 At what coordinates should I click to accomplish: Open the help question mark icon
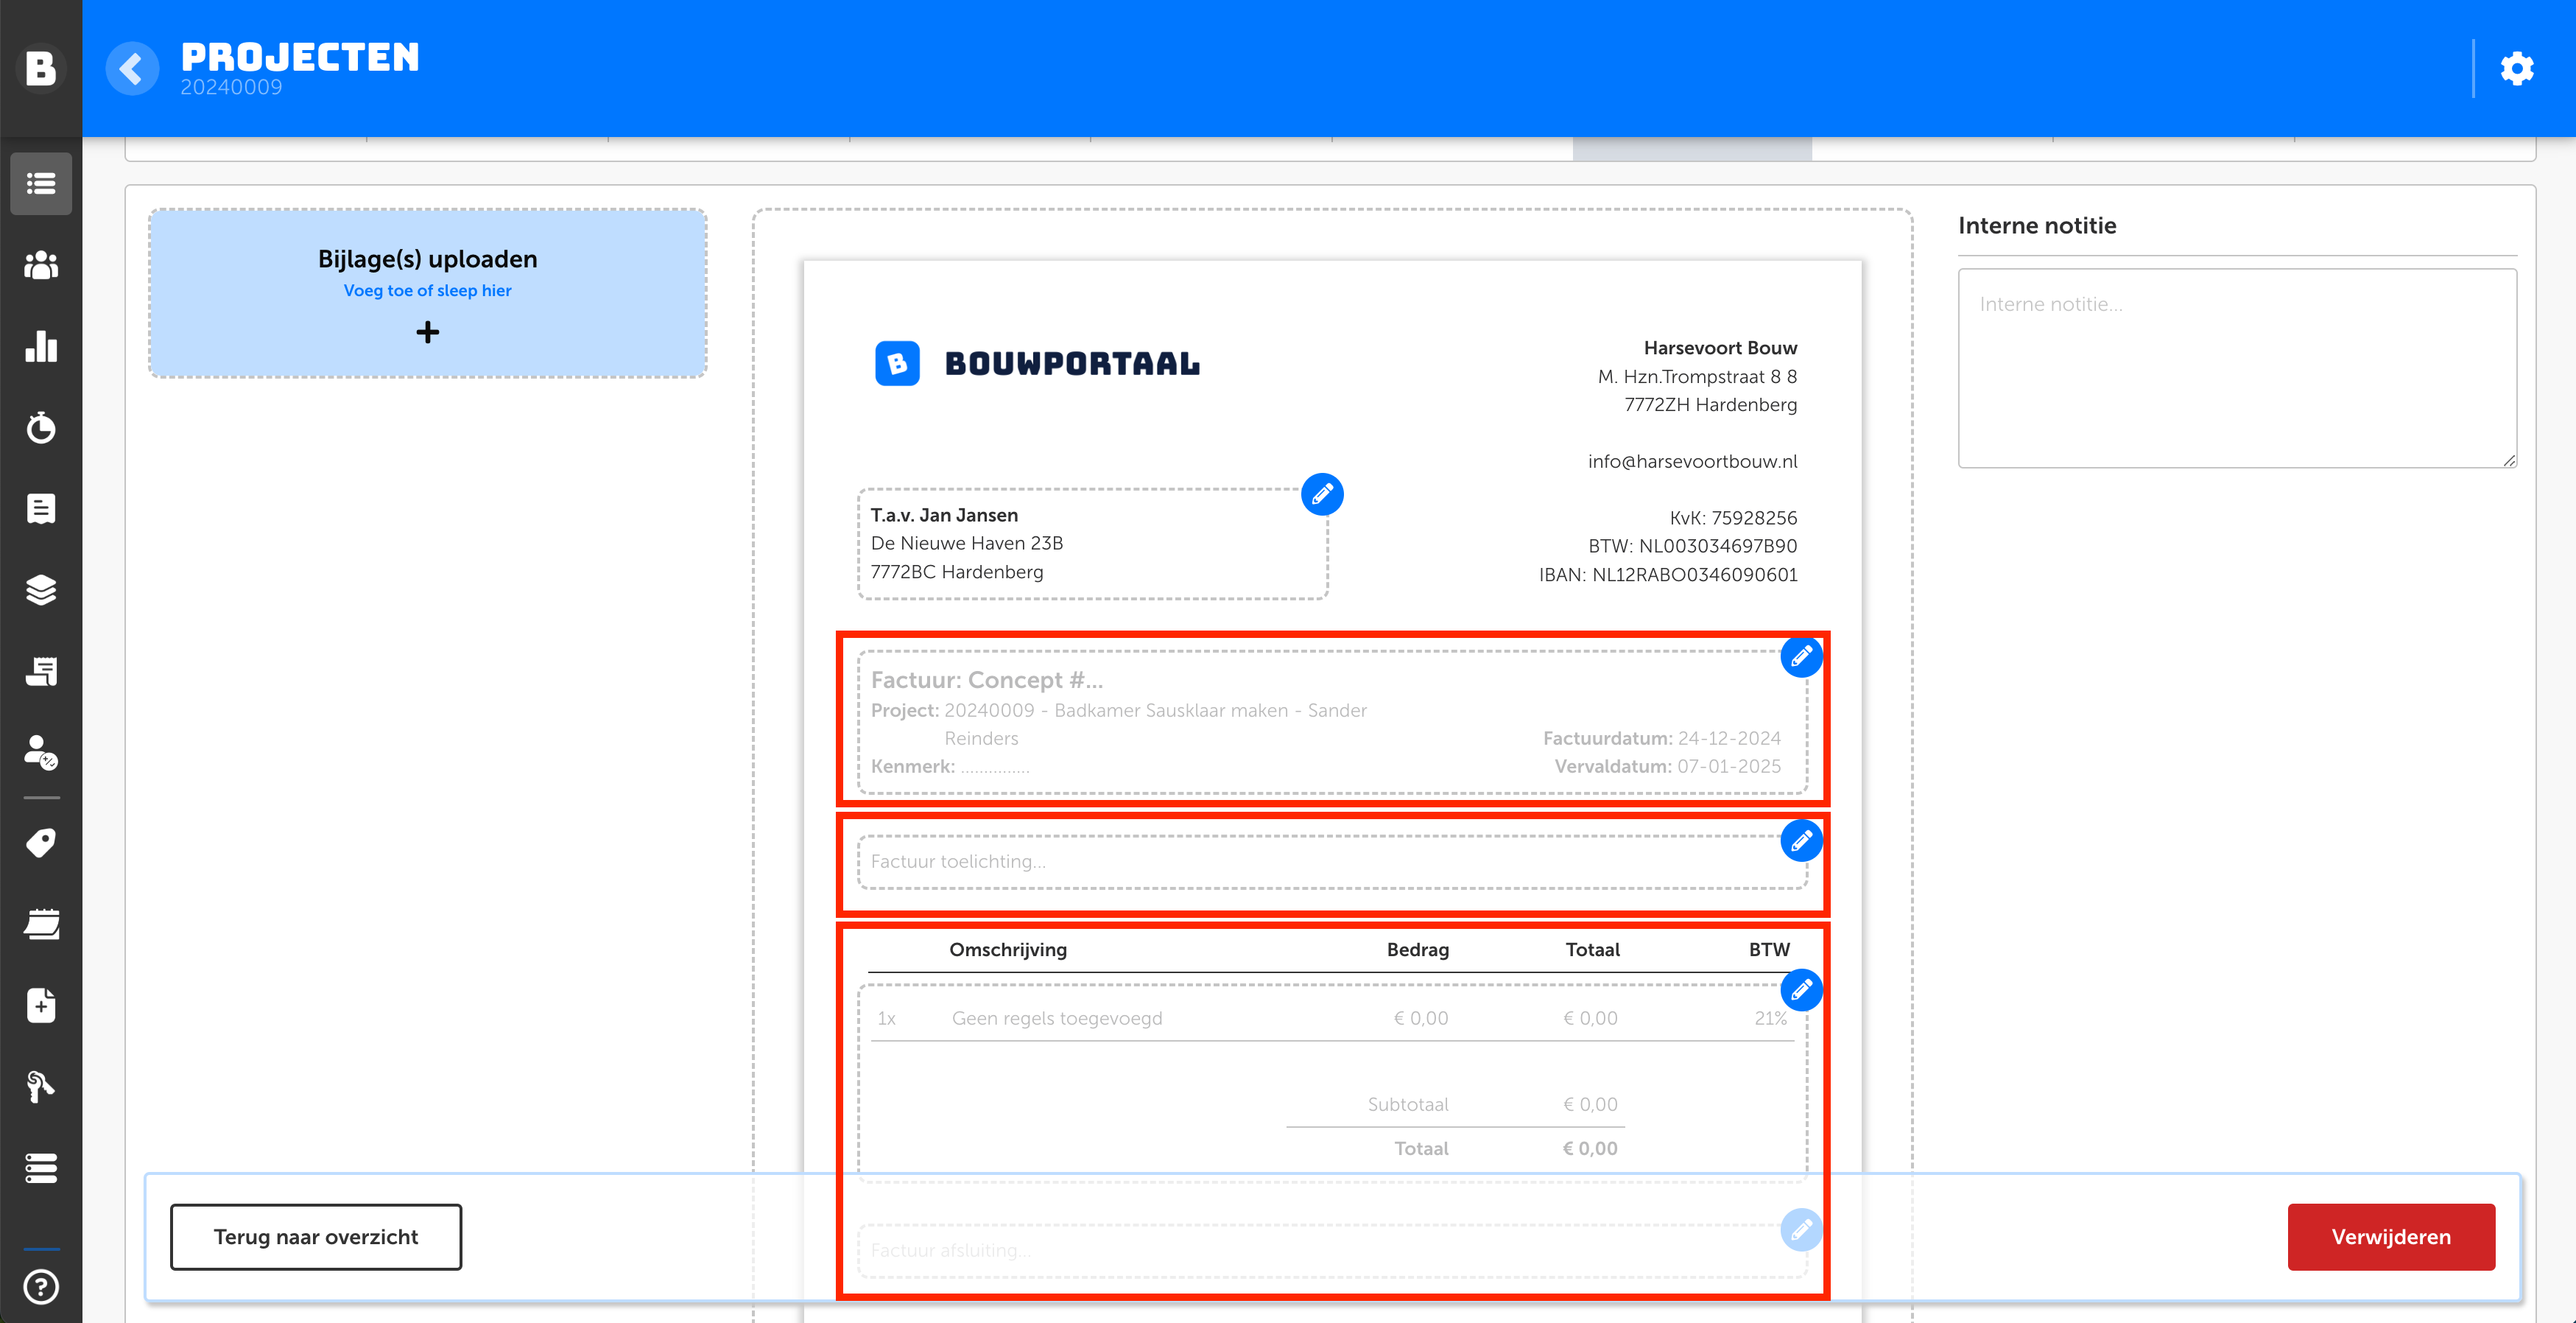click(x=41, y=1286)
